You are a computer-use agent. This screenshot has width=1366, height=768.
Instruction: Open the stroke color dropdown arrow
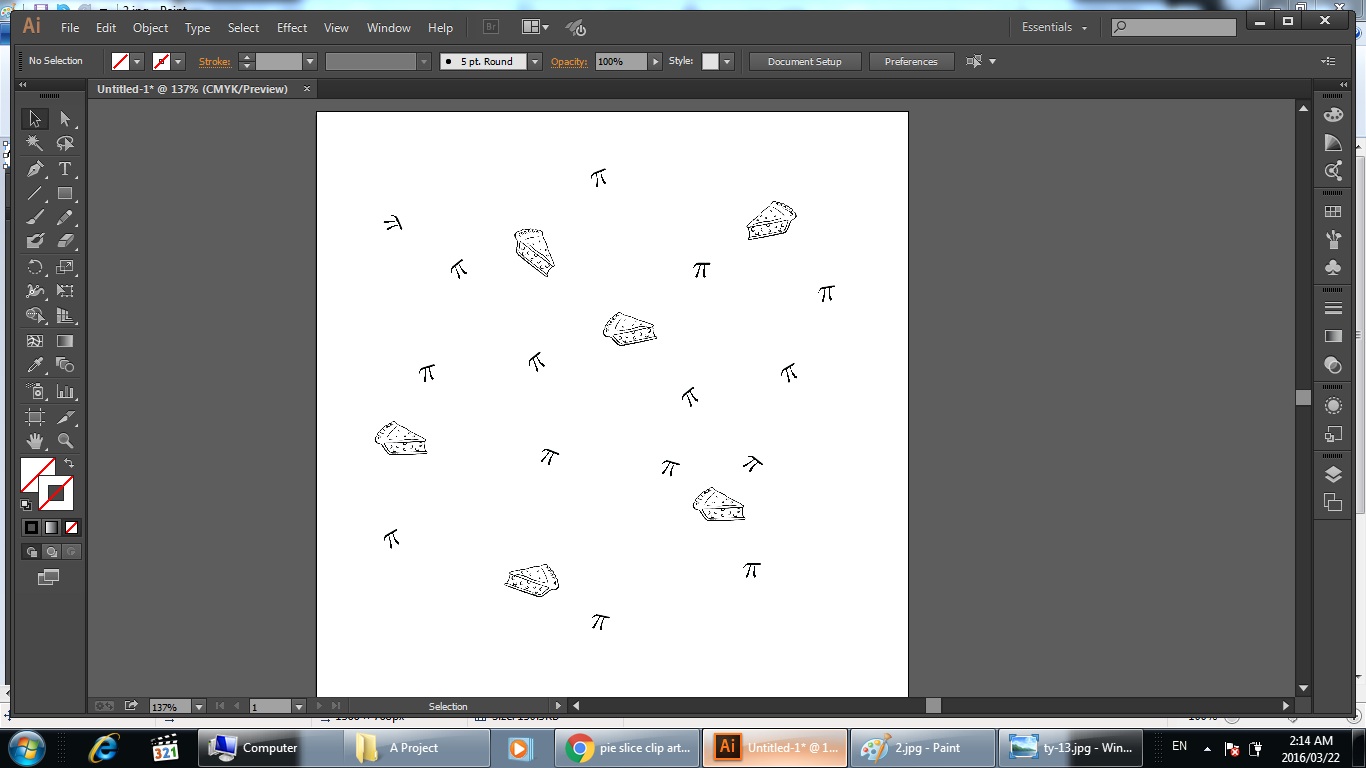tap(178, 62)
